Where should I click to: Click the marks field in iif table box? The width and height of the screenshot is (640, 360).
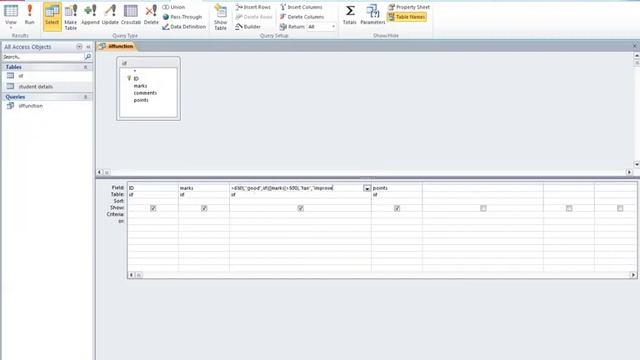(140, 86)
